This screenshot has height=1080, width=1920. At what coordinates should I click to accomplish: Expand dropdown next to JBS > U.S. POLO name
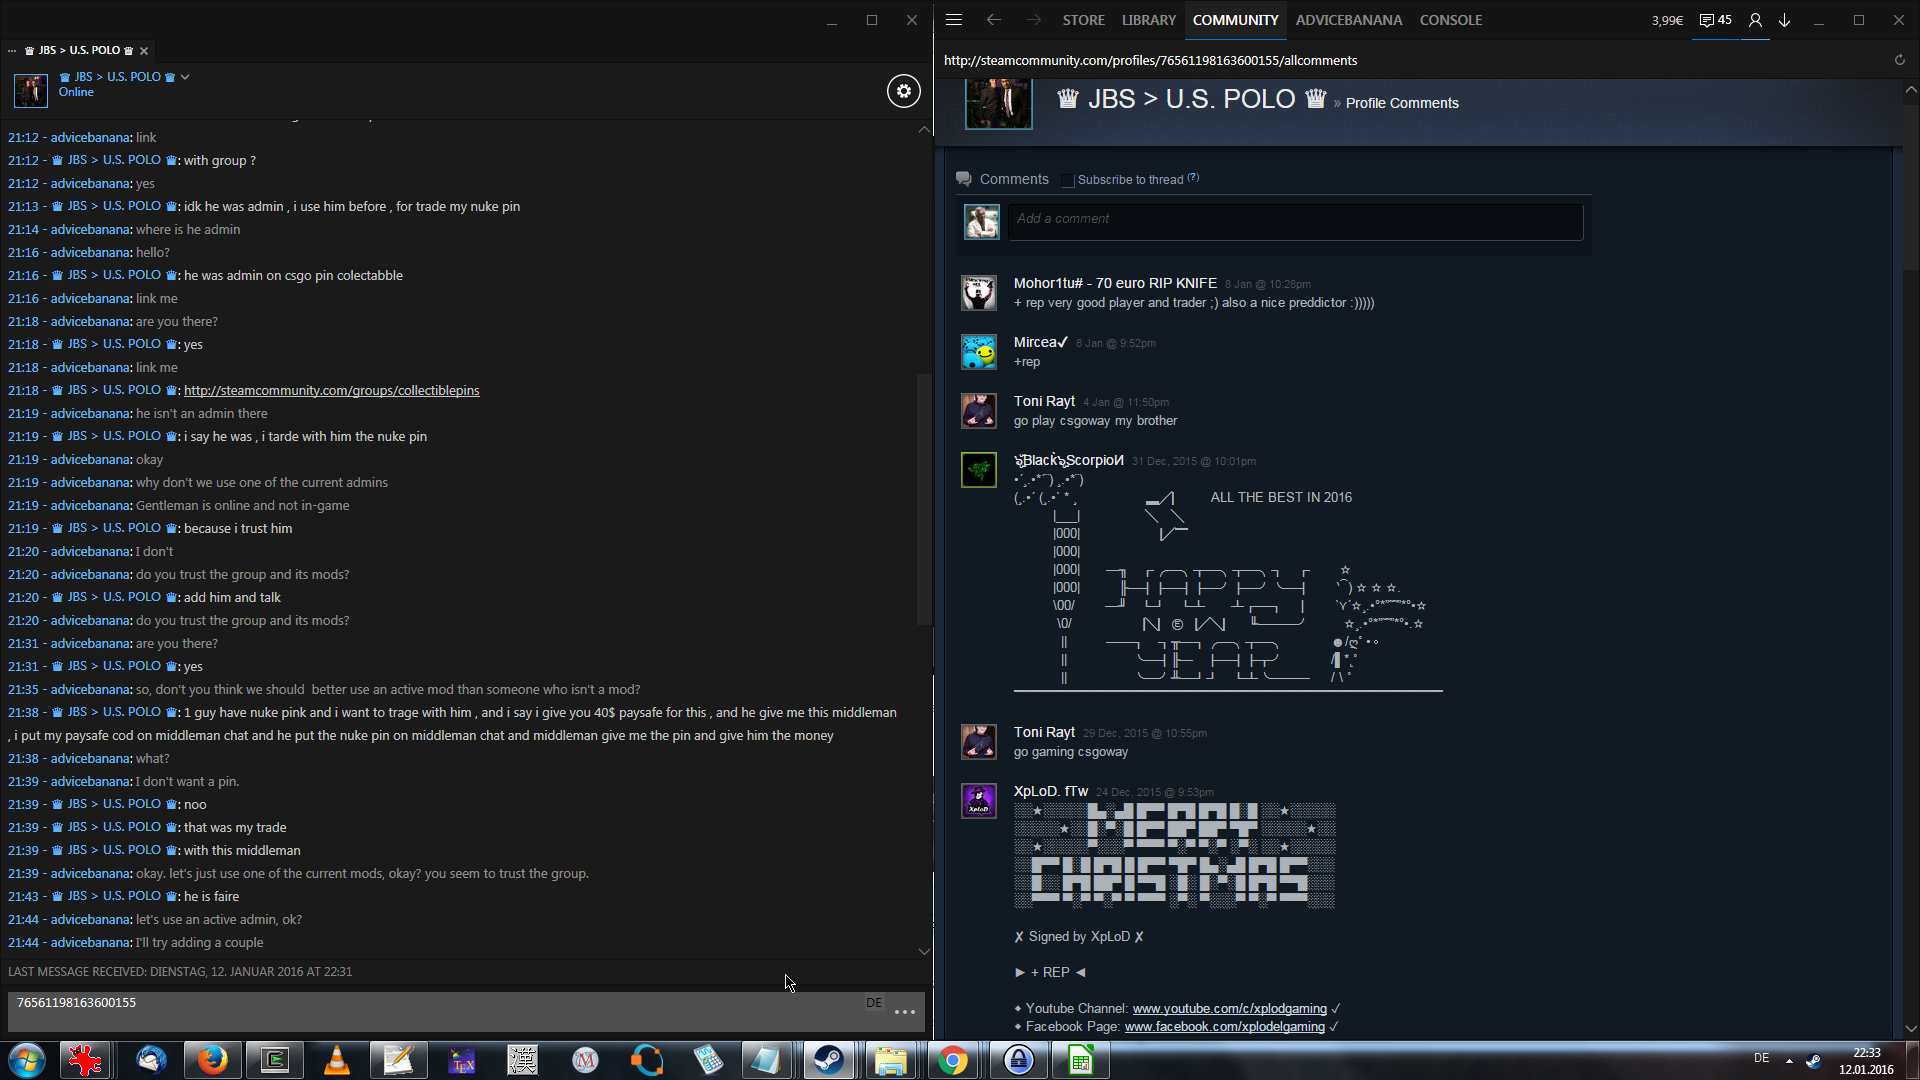coord(185,77)
